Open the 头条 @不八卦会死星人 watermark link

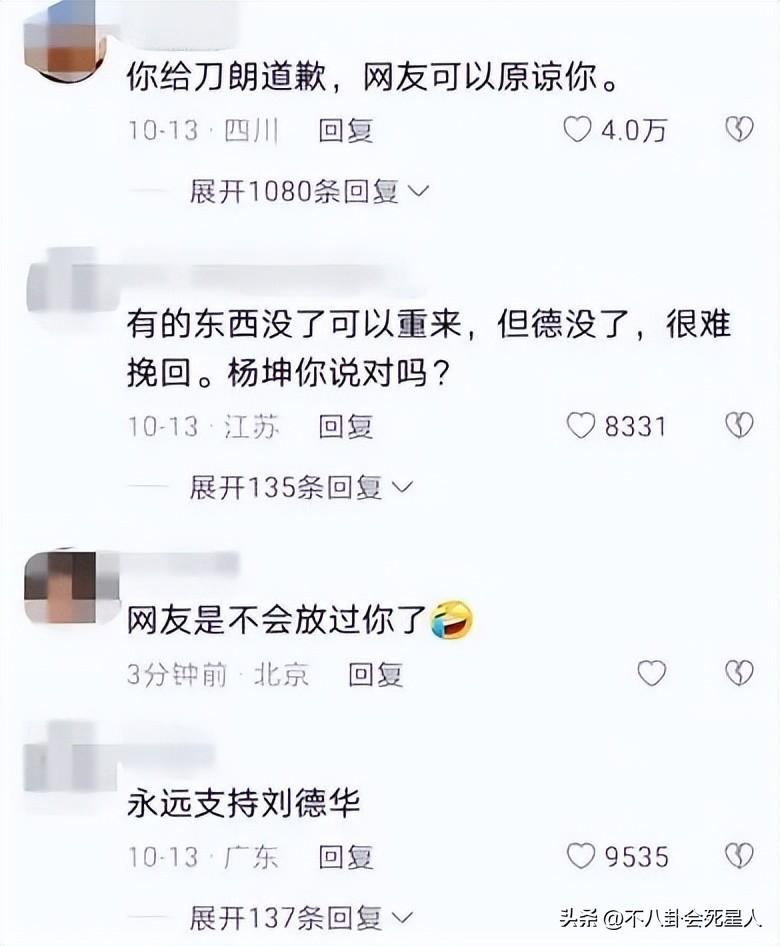tap(661, 918)
